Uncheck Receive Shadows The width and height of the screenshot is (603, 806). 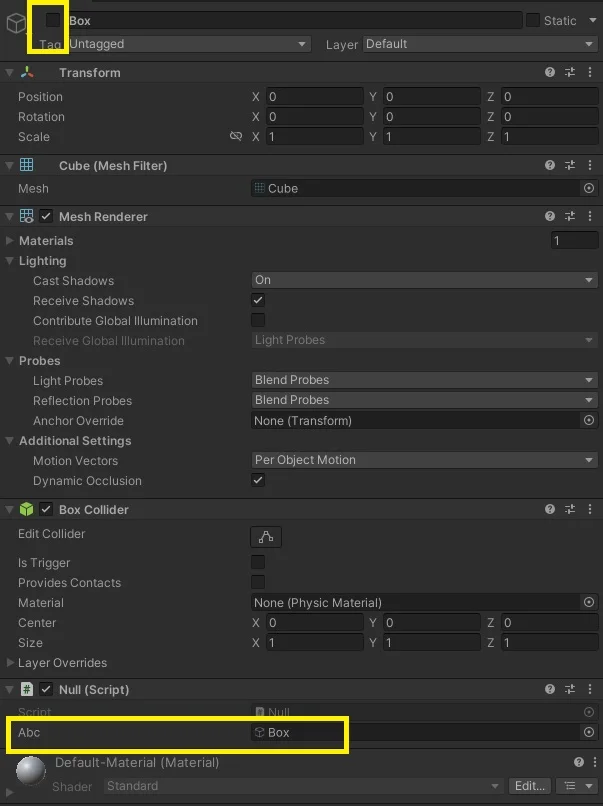(258, 300)
